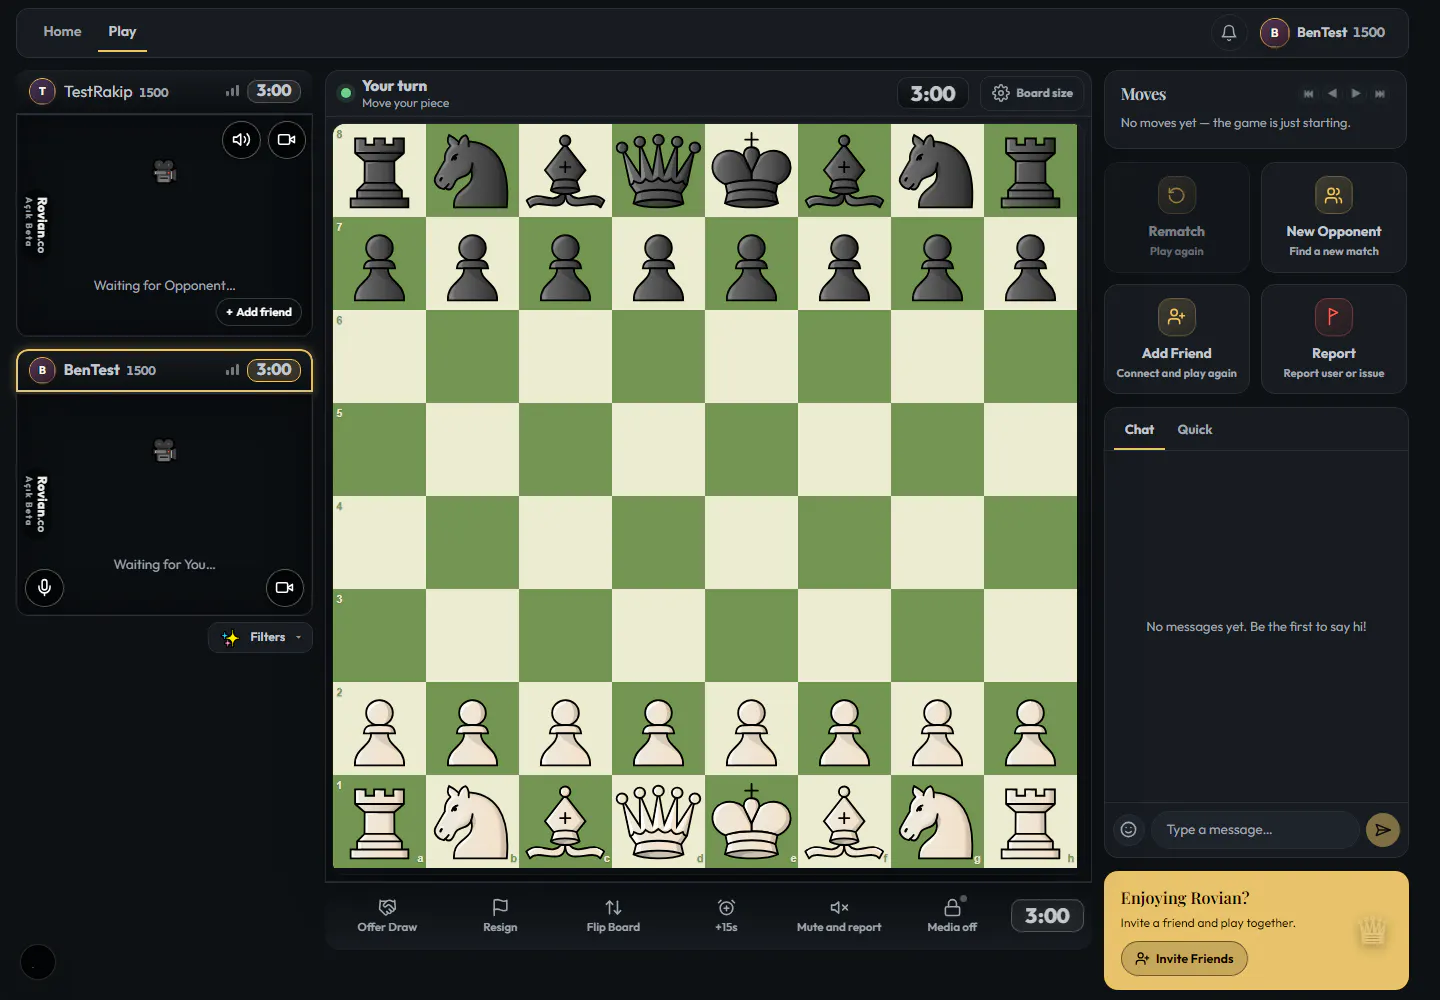Viewport: 1440px width, 1000px height.
Task: Open the emoji picker in chat
Action: [1128, 829]
